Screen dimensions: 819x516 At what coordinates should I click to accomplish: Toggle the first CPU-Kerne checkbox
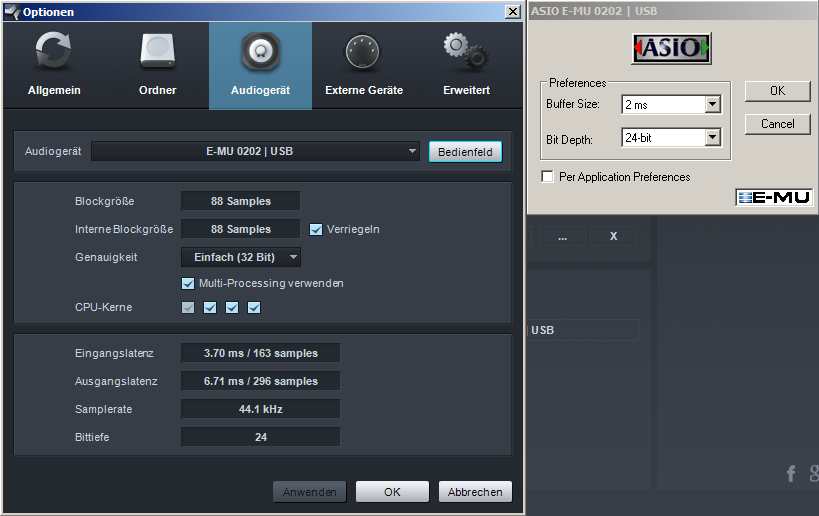pyautogui.click(x=188, y=308)
